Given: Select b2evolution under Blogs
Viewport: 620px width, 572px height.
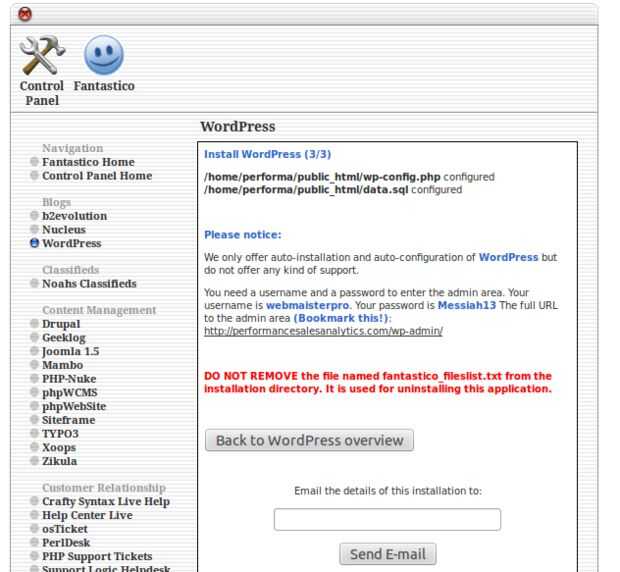Looking at the screenshot, I should pyautogui.click(x=74, y=216).
